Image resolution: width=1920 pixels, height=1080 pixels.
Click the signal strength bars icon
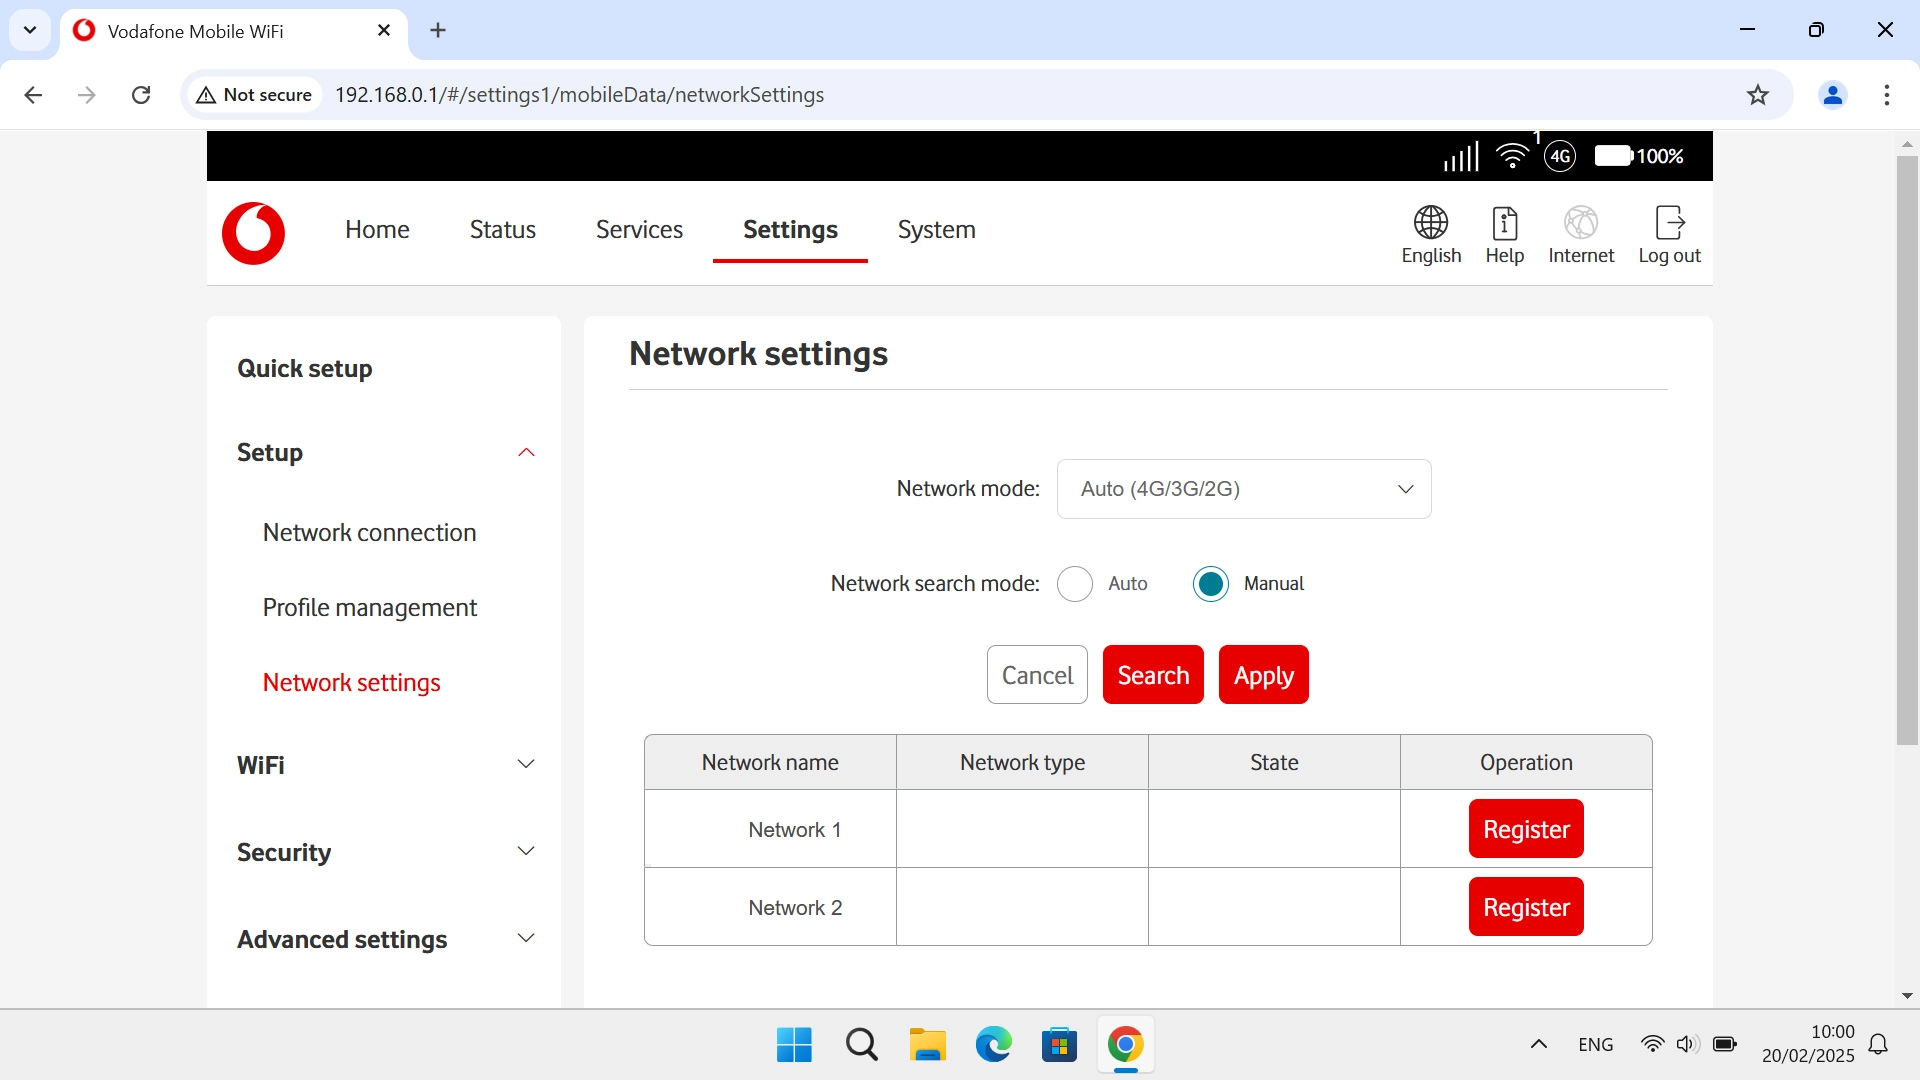[1461, 156]
